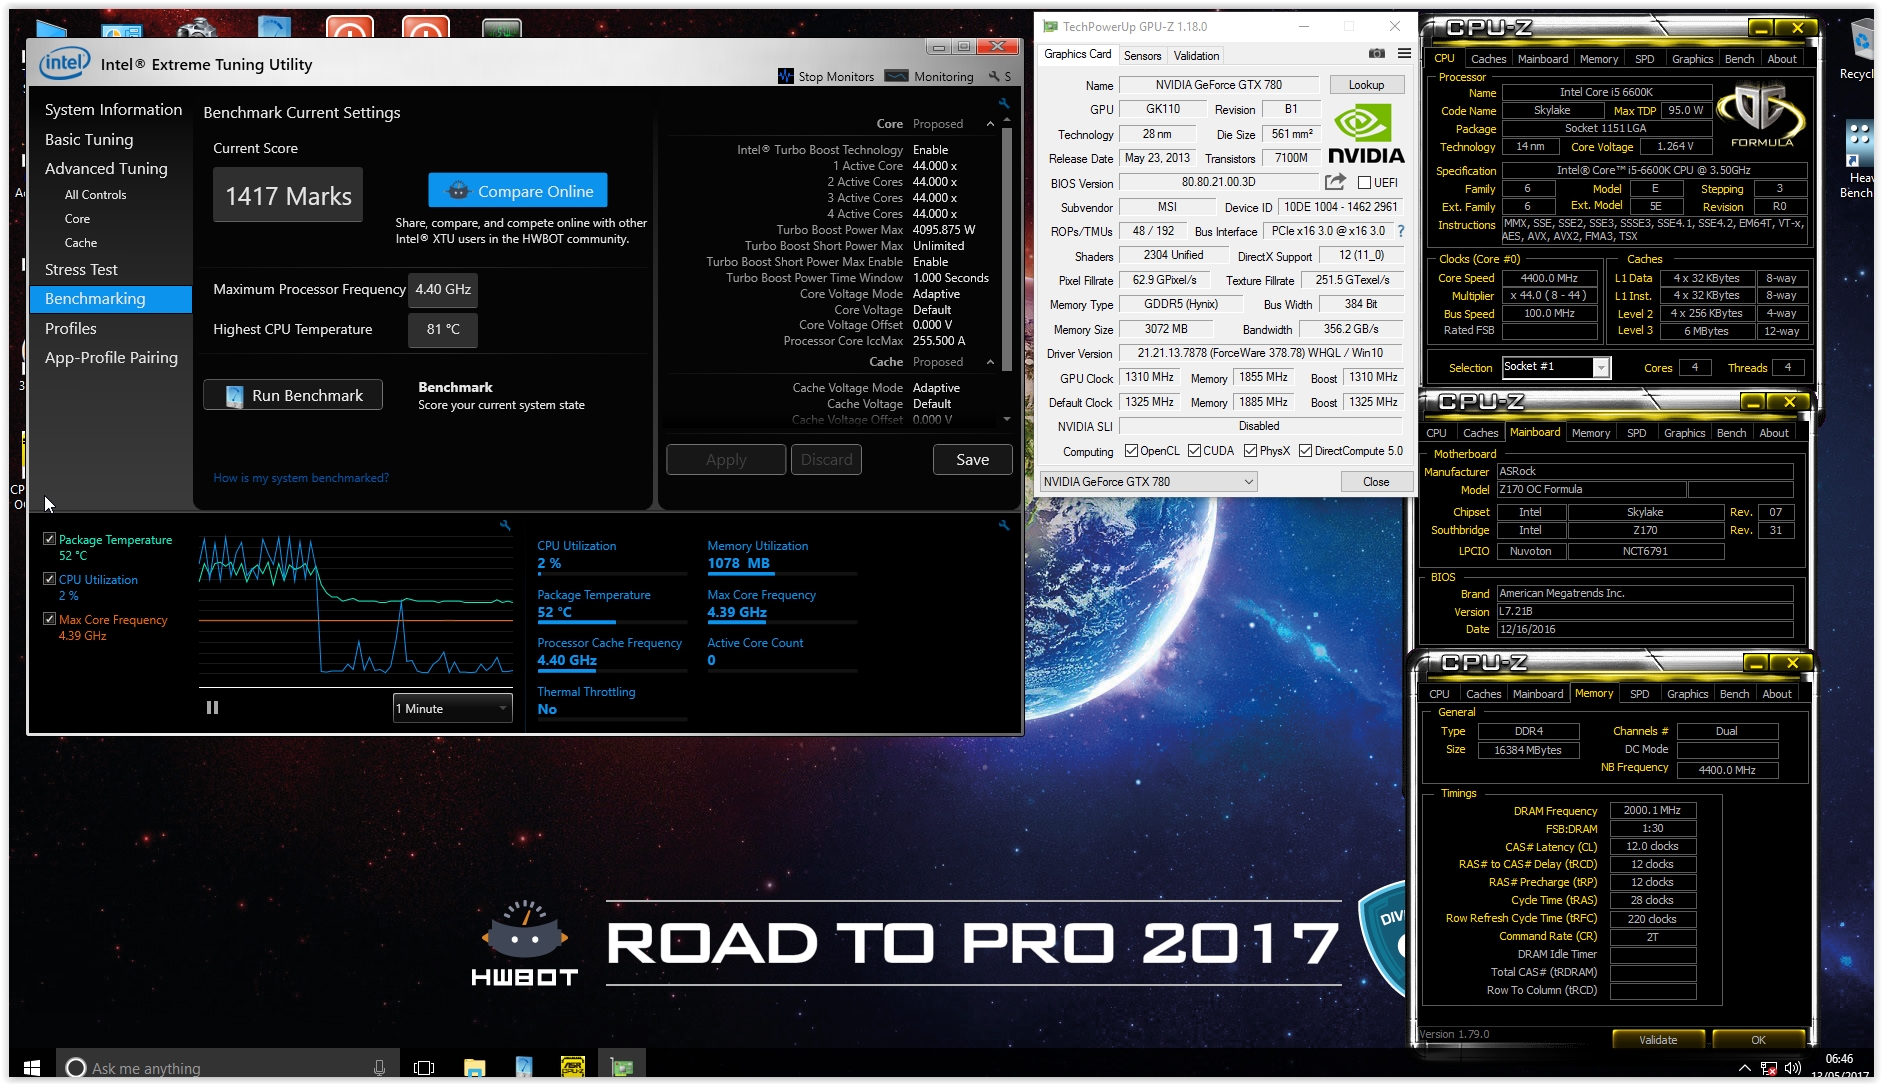This screenshot has height=1085, width=1882.
Task: Toggle Package Temperature graph checkbox
Action: [49, 539]
